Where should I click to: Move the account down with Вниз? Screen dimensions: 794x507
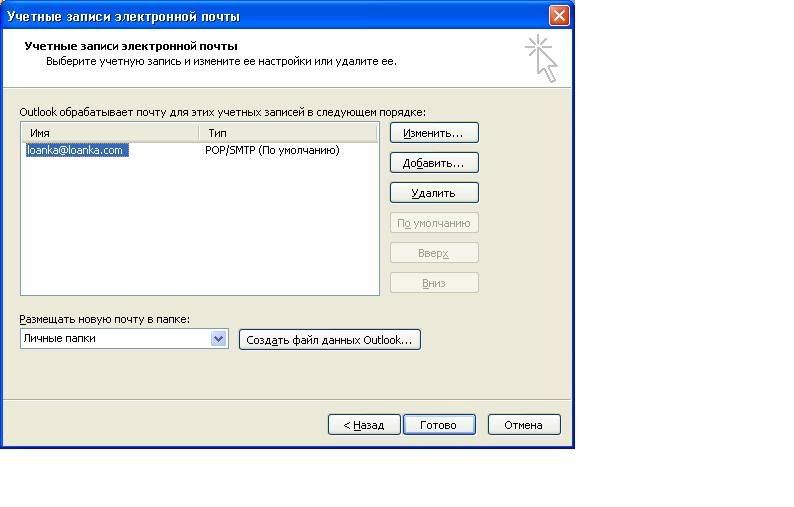pos(433,283)
